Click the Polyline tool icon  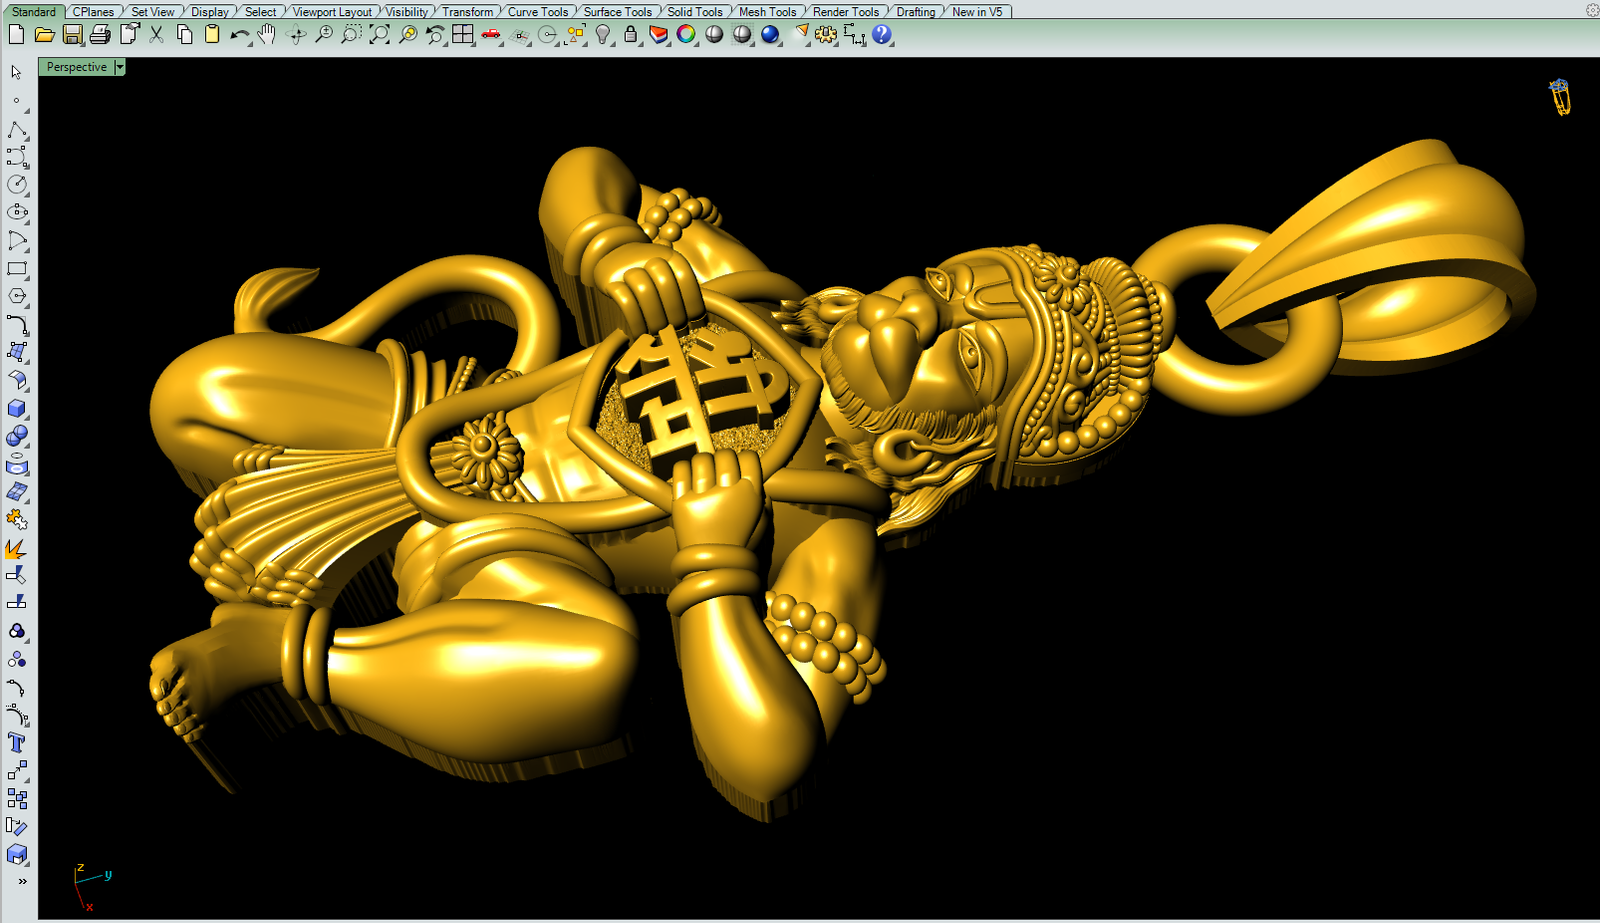[16, 130]
